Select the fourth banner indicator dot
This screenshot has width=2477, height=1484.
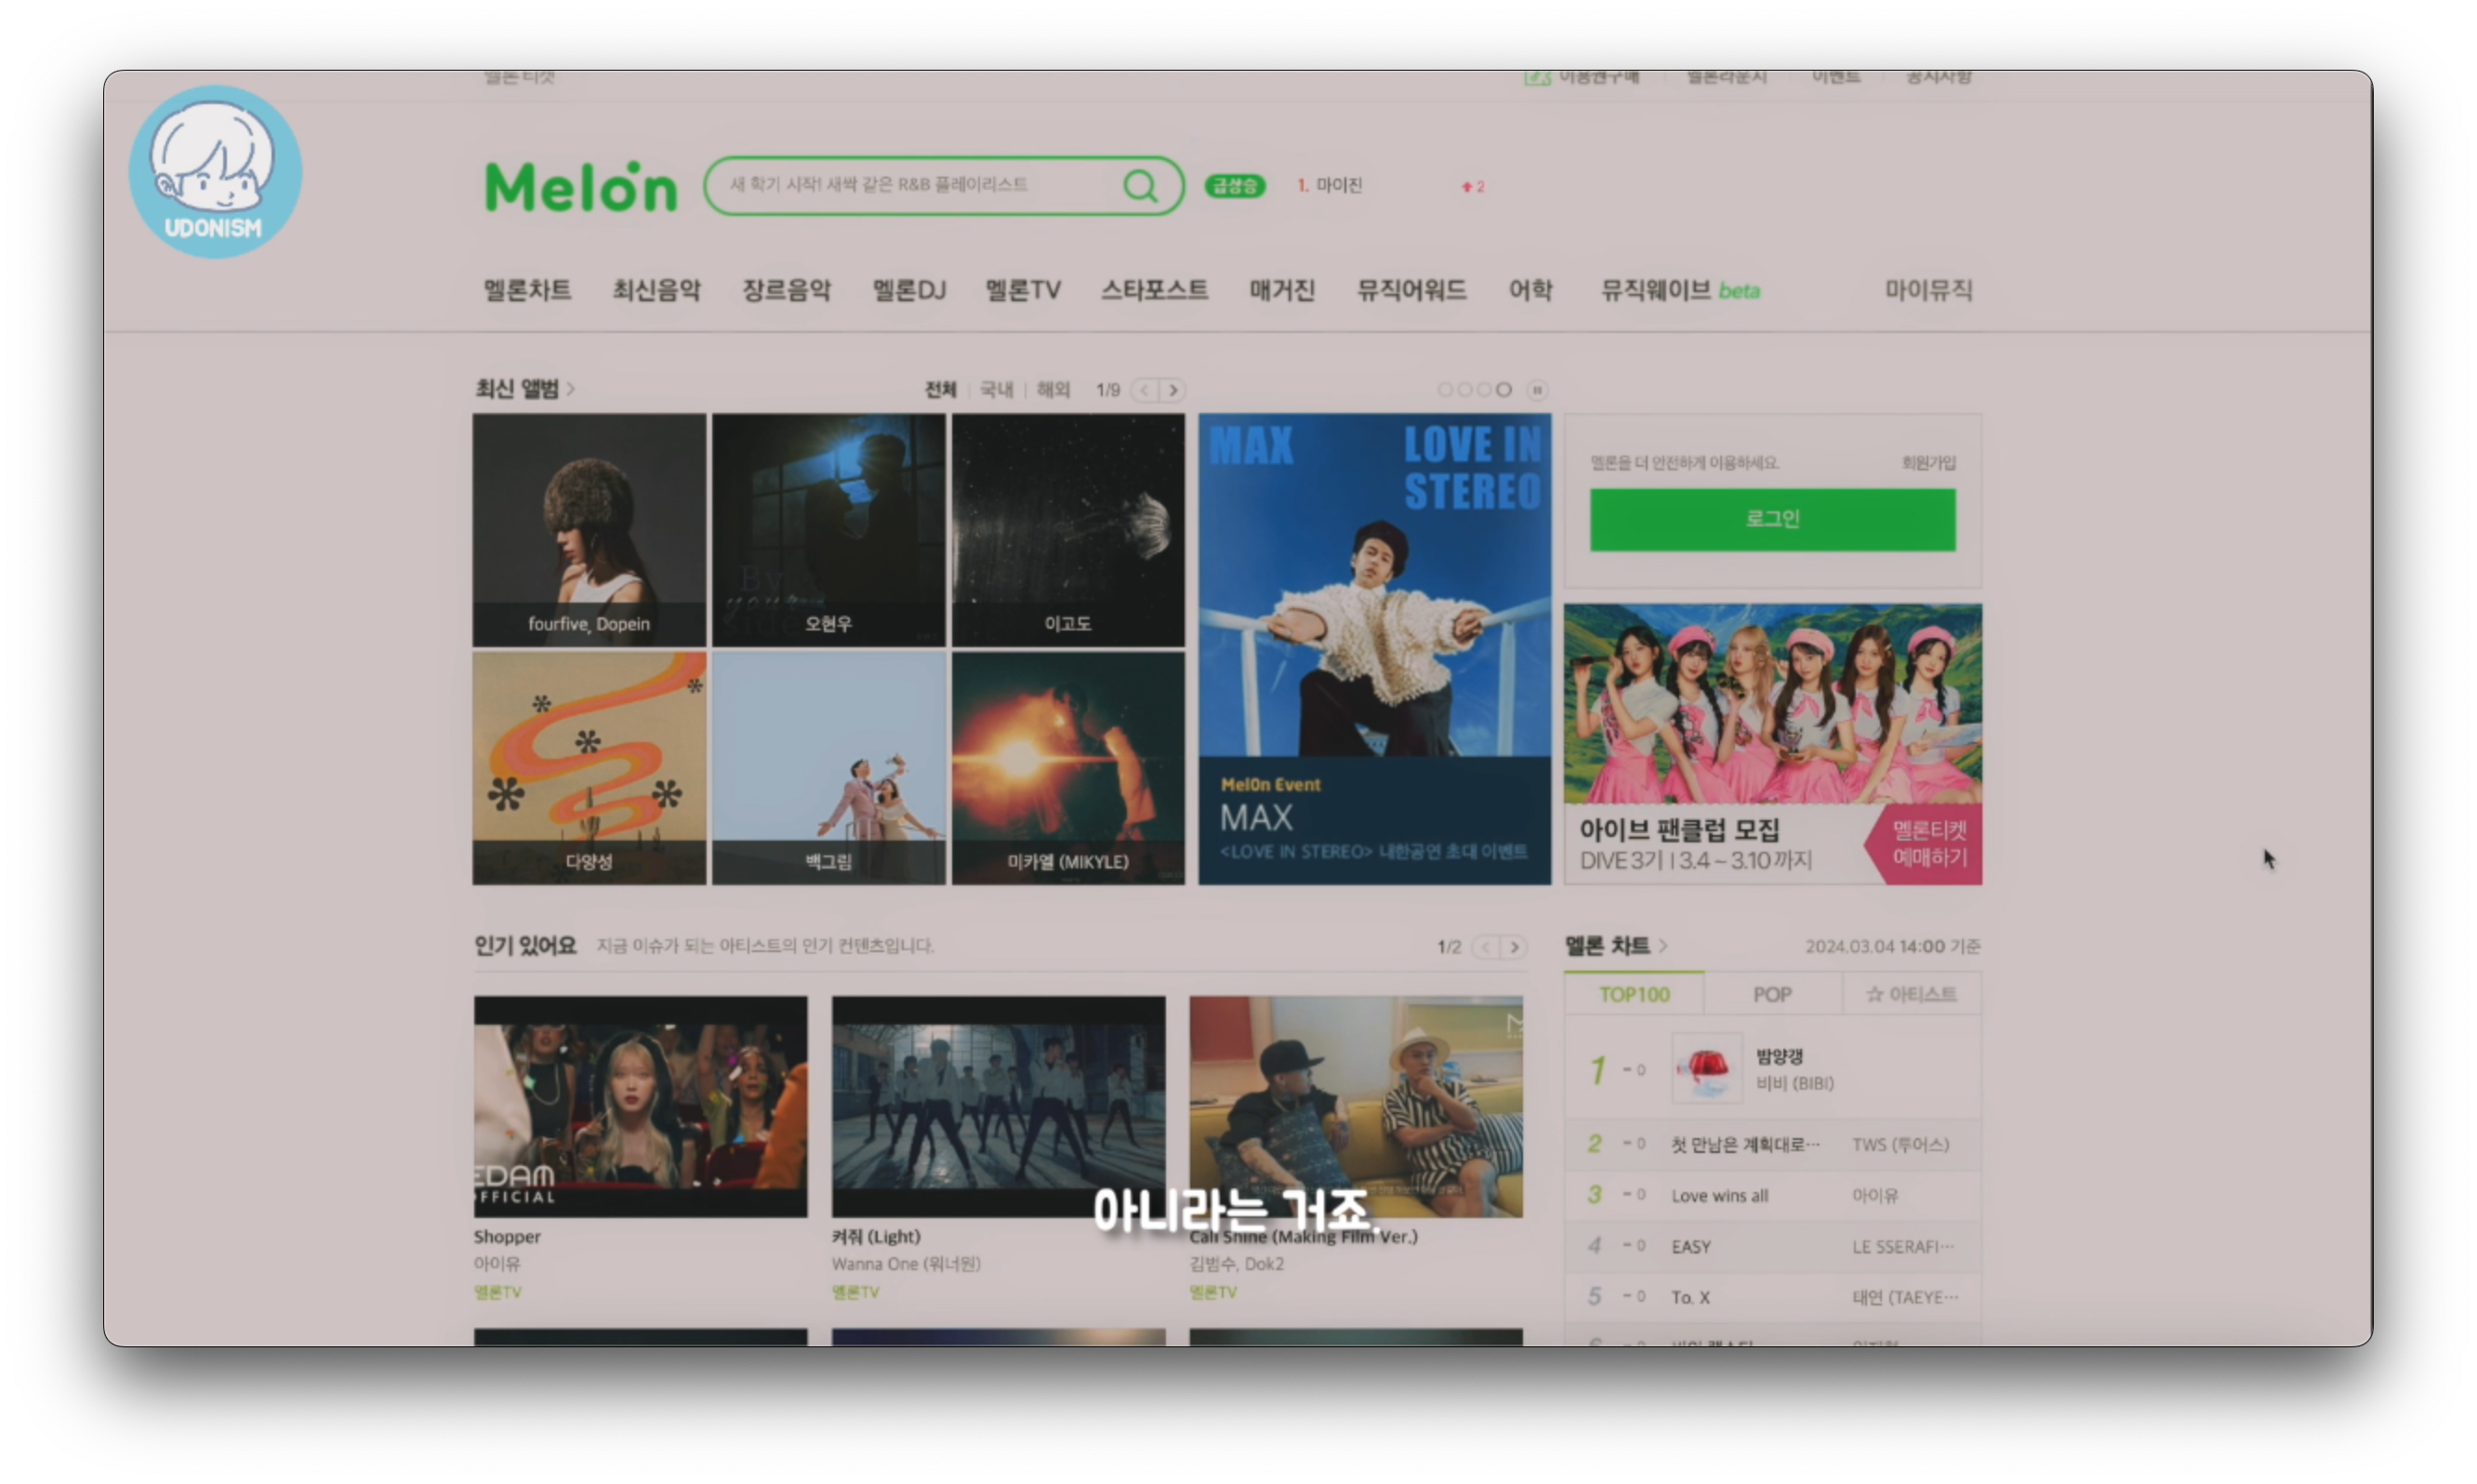coord(1503,390)
